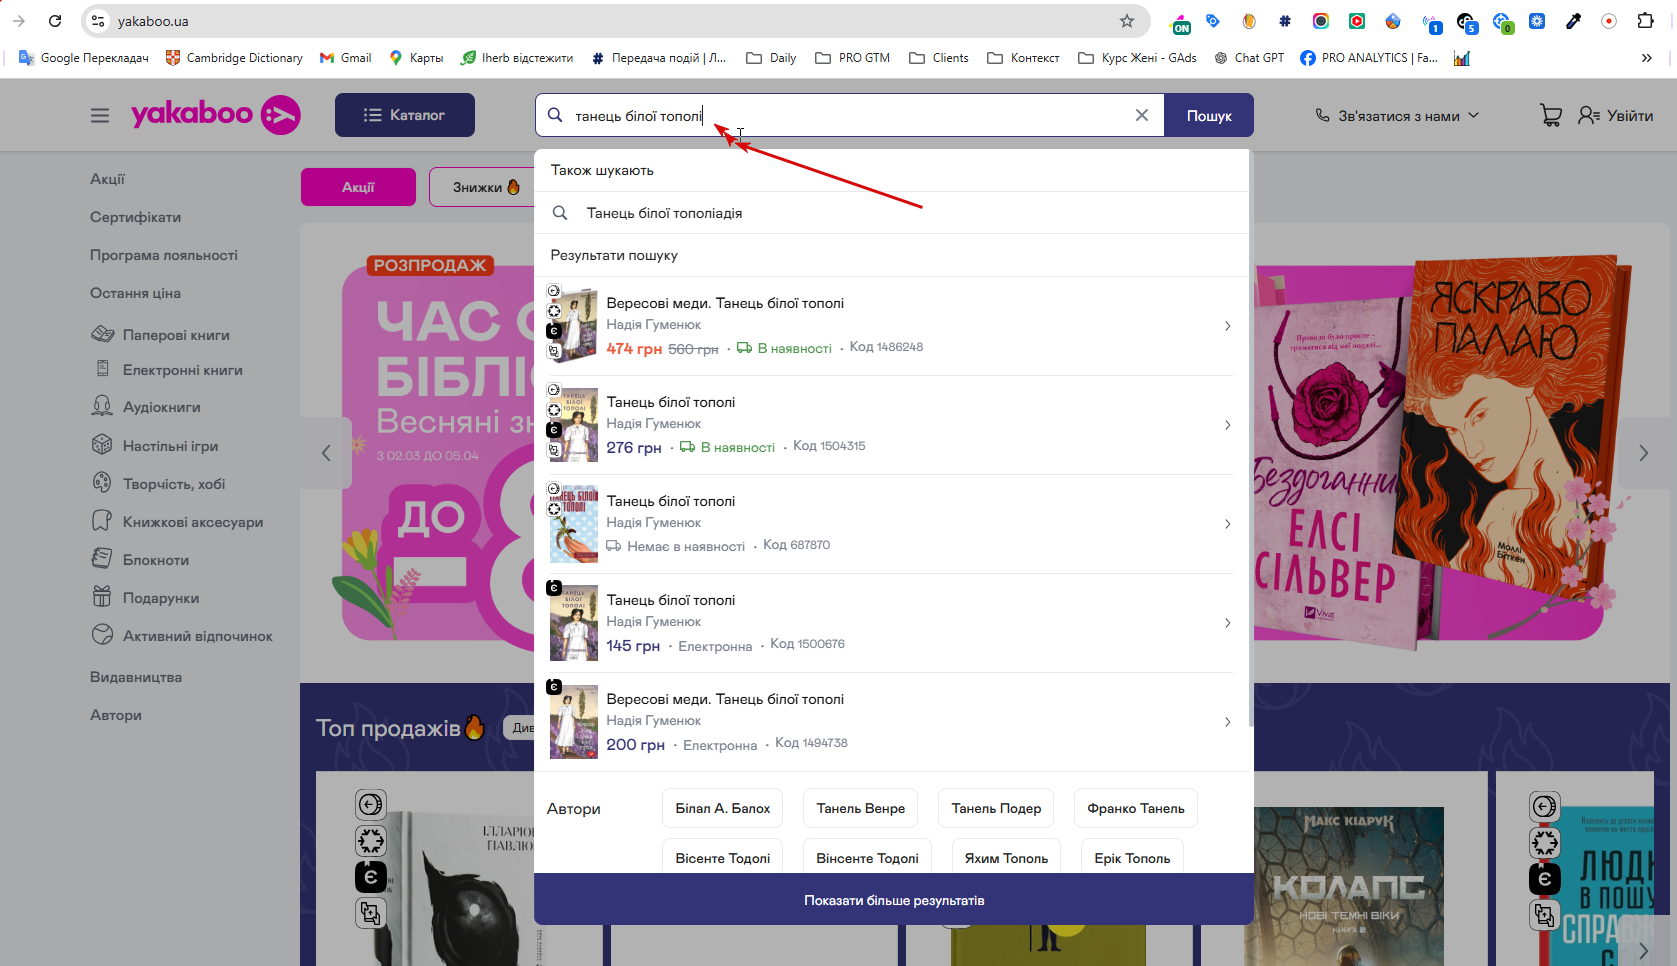Show more bookmarks with the double chevron

(x=1646, y=58)
